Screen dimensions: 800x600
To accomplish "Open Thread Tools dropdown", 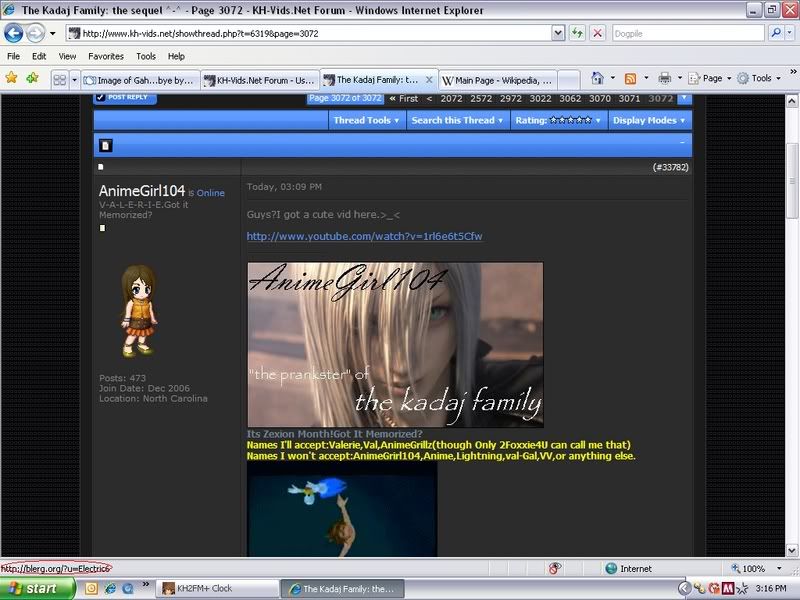I will (366, 120).
